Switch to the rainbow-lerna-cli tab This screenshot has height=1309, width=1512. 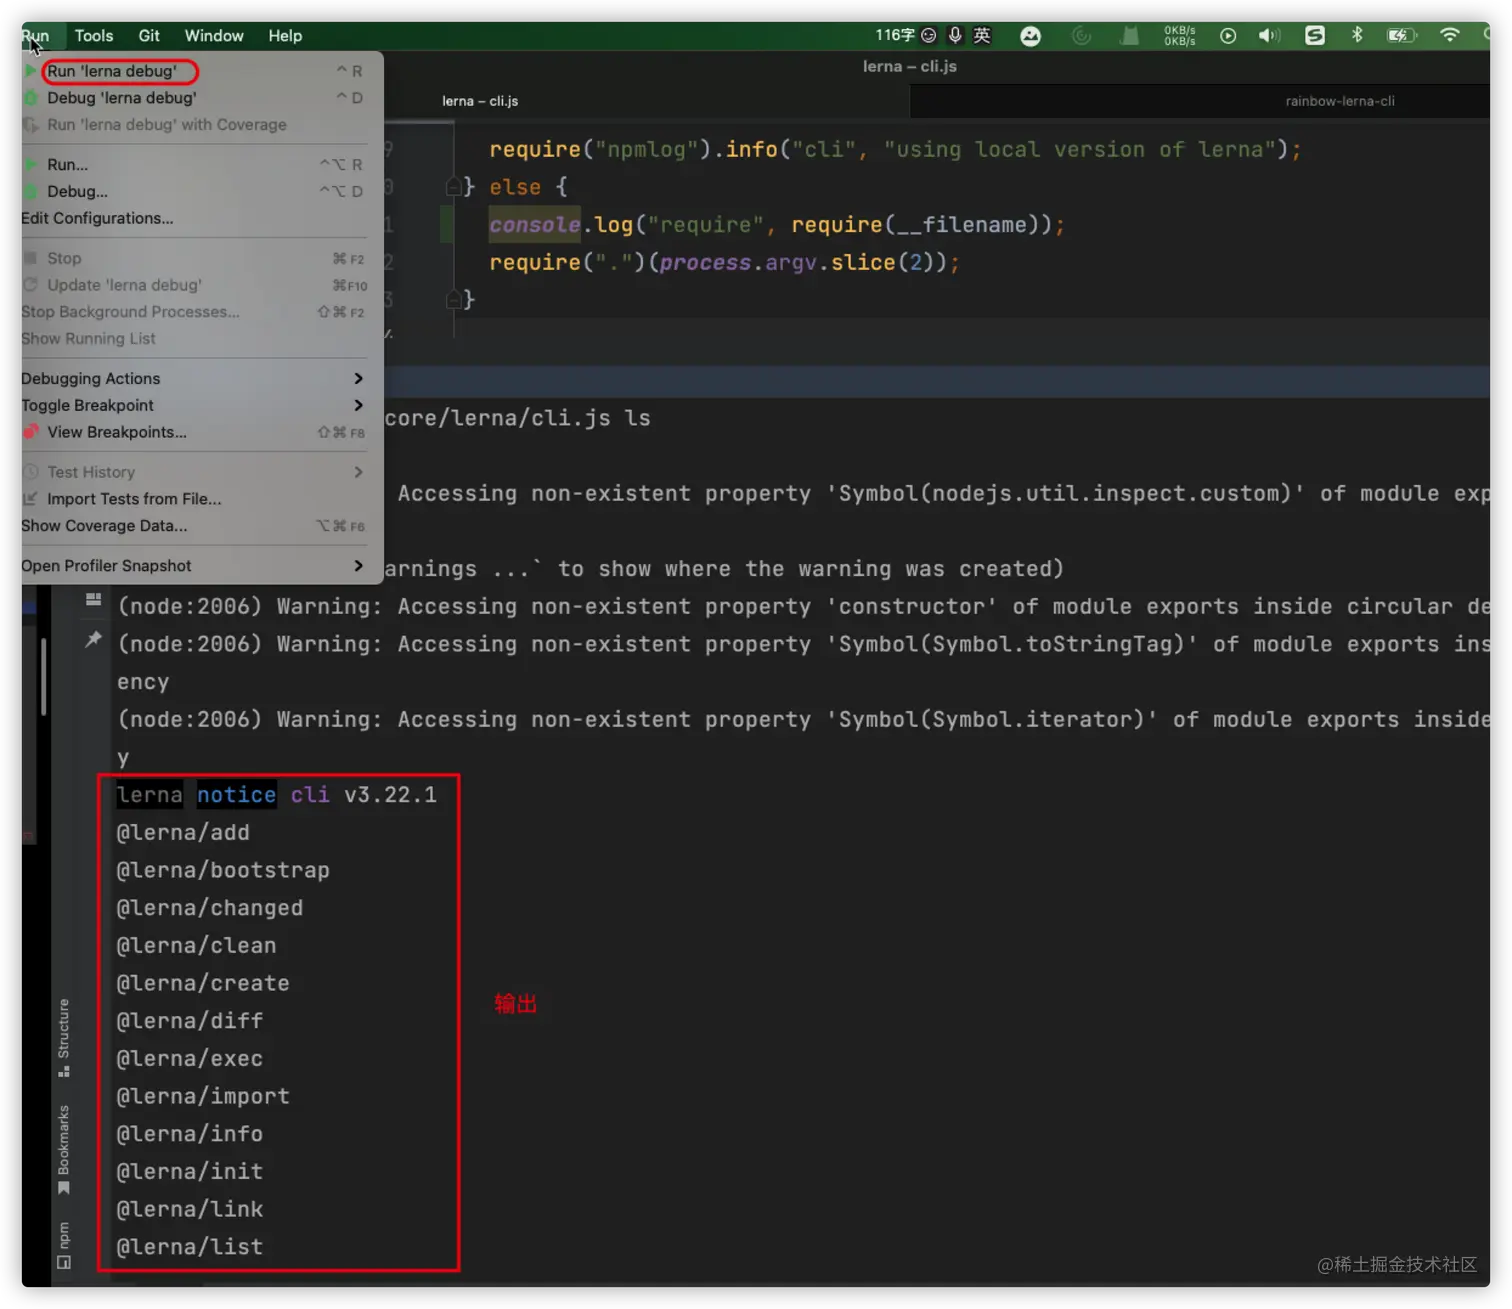point(1340,101)
